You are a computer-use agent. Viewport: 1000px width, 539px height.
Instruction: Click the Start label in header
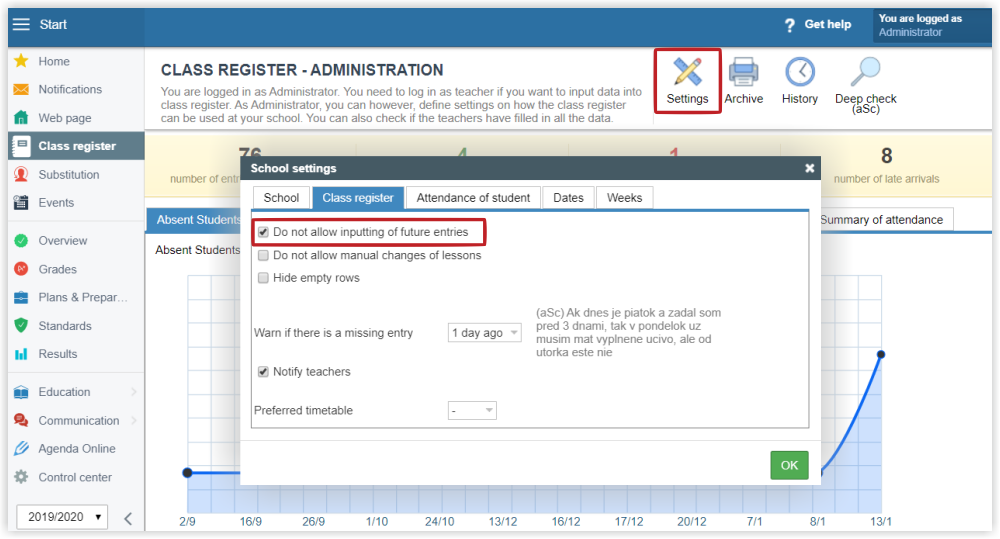(x=53, y=24)
